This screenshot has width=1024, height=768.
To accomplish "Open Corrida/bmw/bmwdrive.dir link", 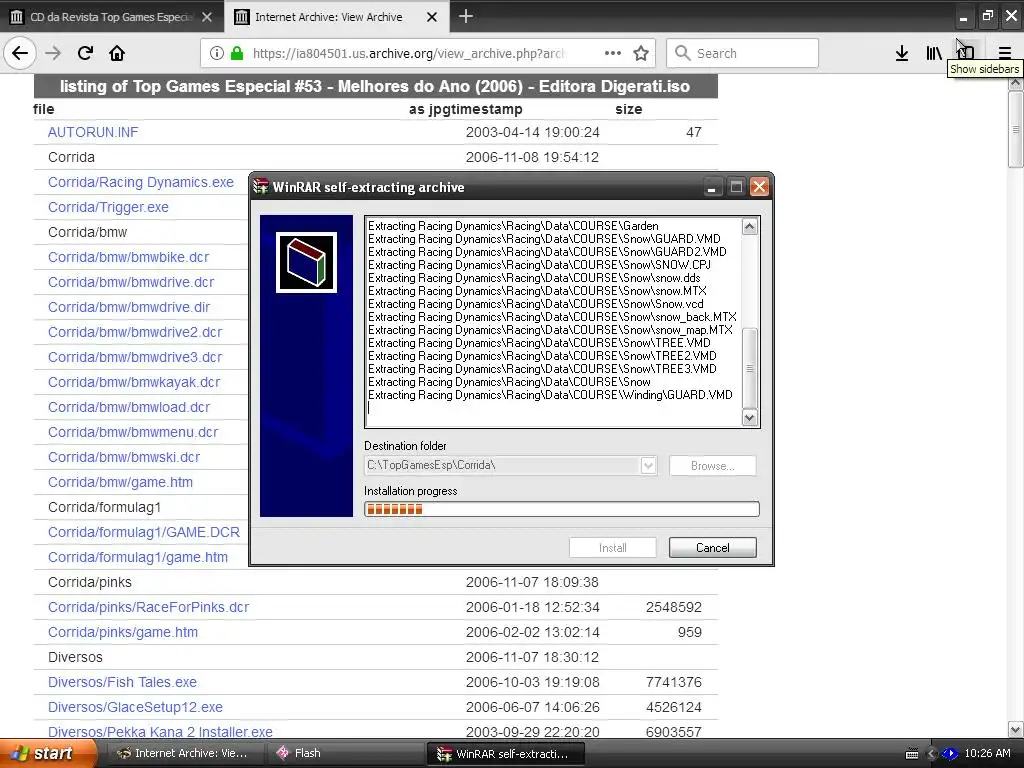I will 129,307.
